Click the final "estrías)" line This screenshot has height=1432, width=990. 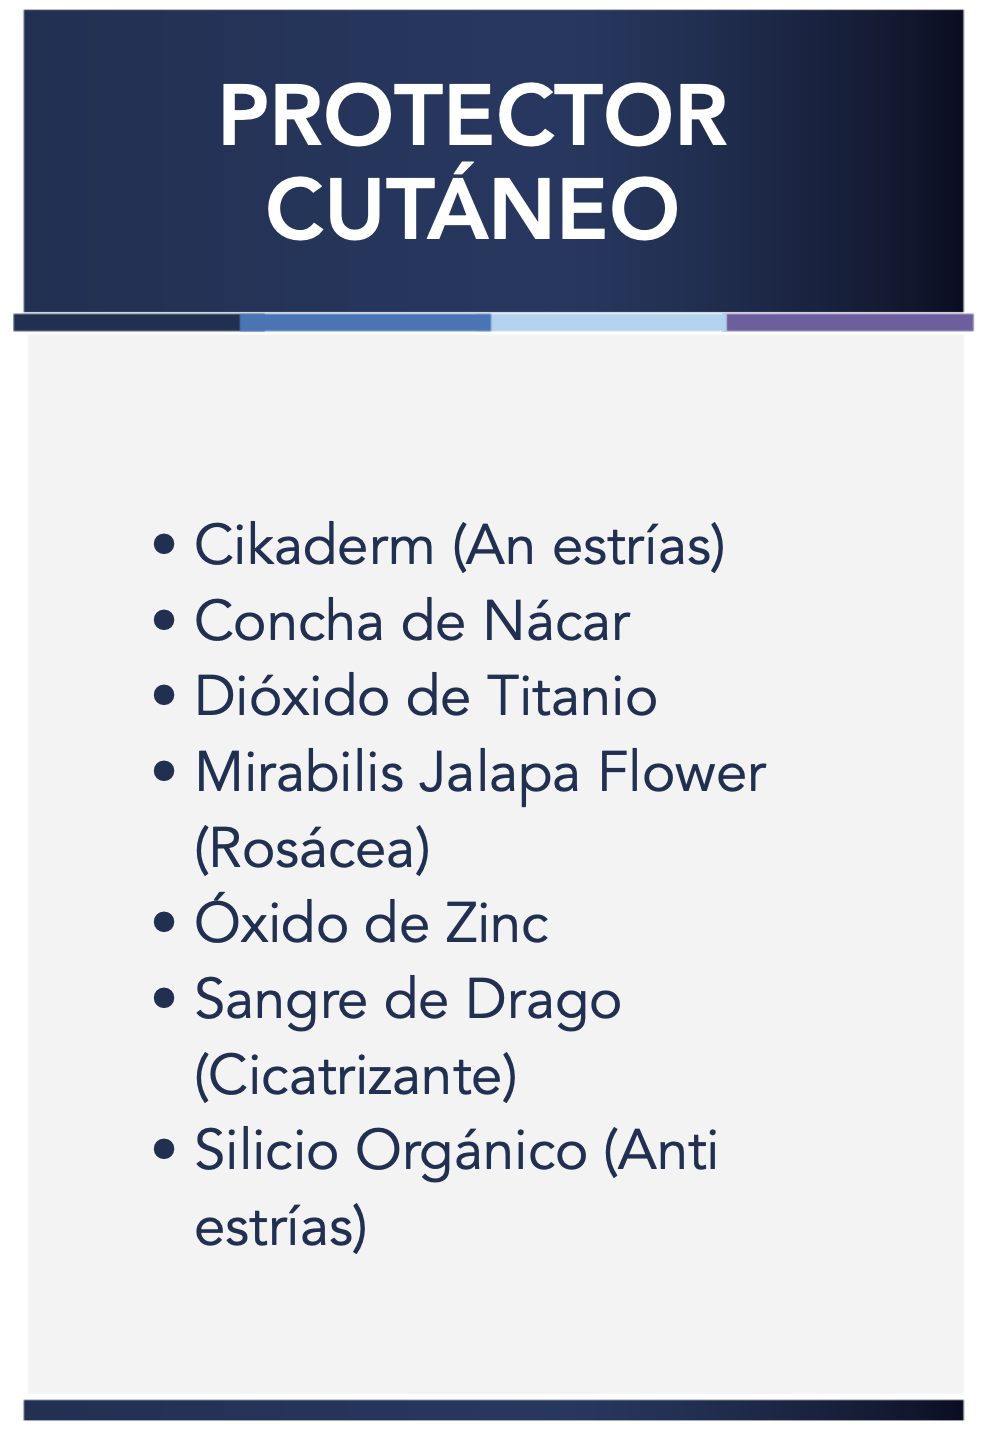coord(281,1227)
